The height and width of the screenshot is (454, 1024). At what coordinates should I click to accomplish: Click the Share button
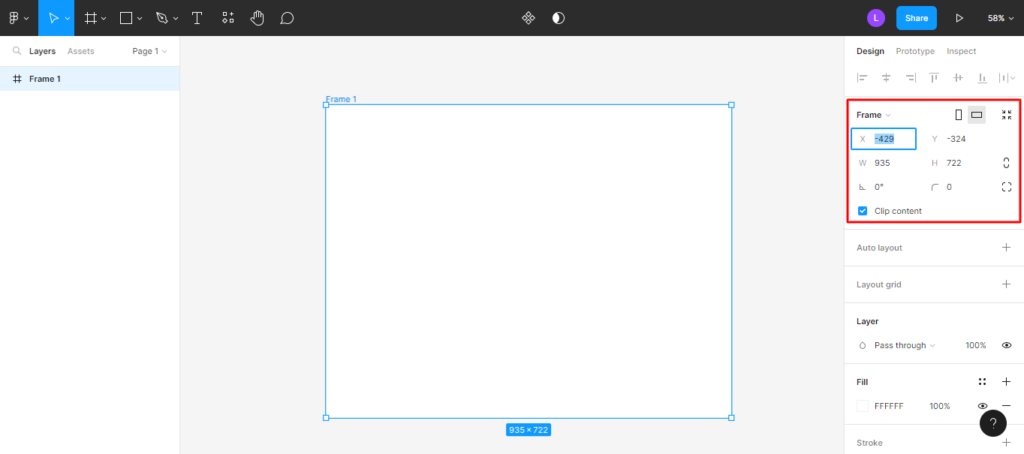(916, 18)
